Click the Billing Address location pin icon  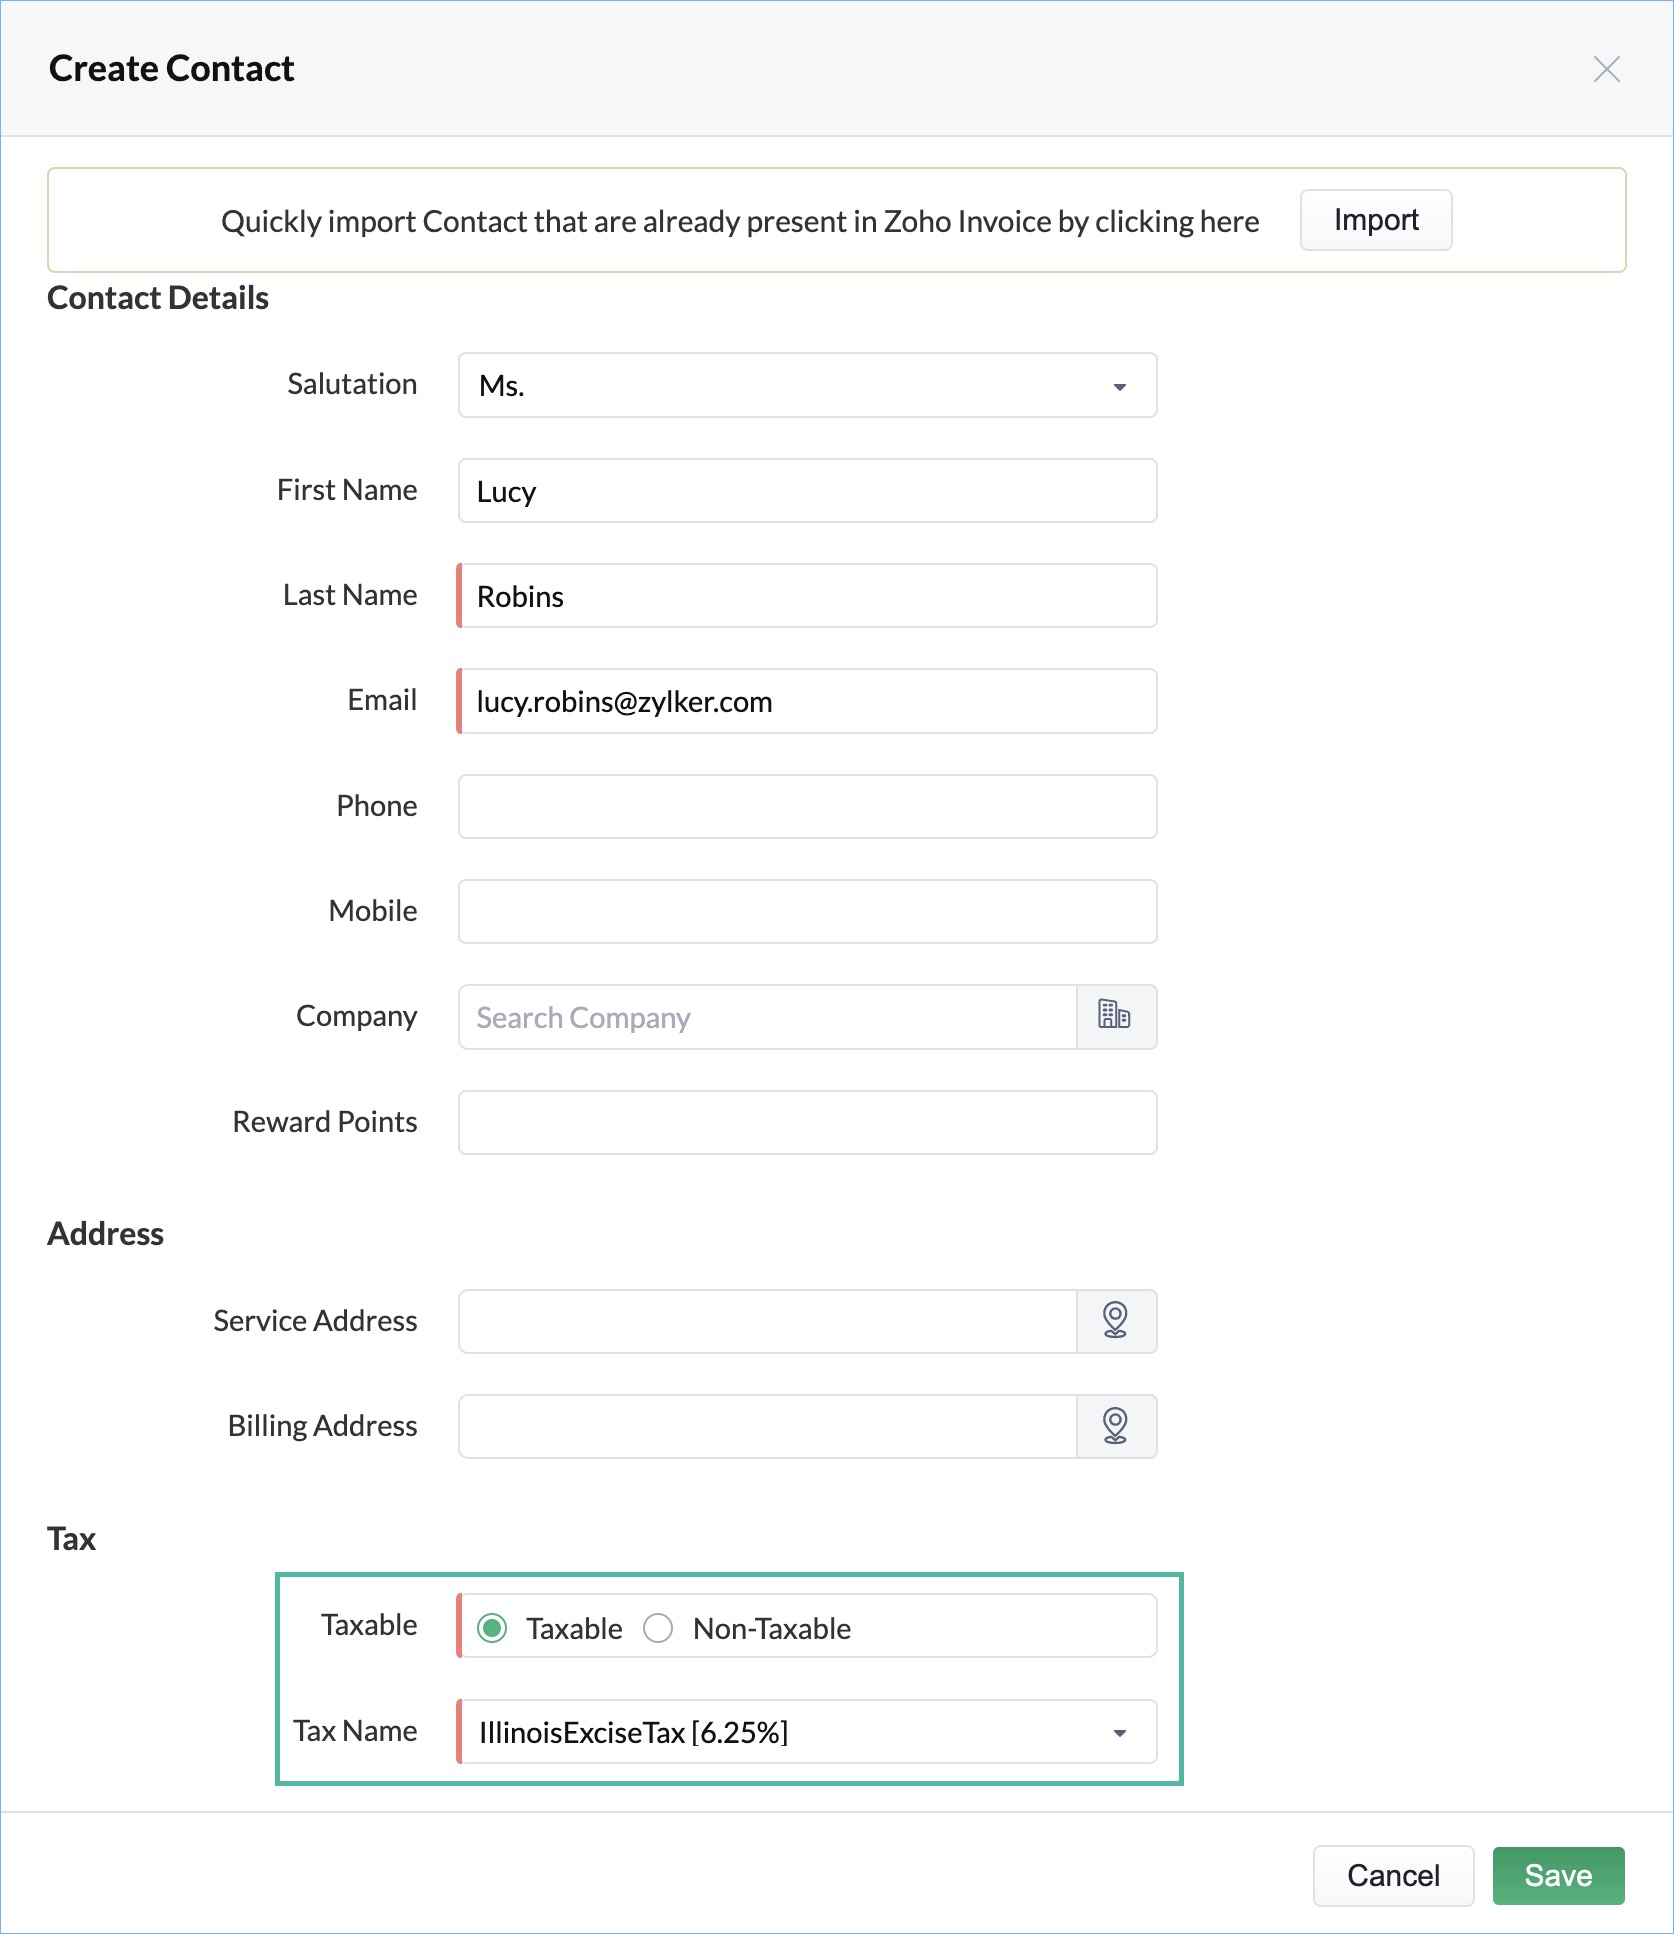(x=1115, y=1425)
